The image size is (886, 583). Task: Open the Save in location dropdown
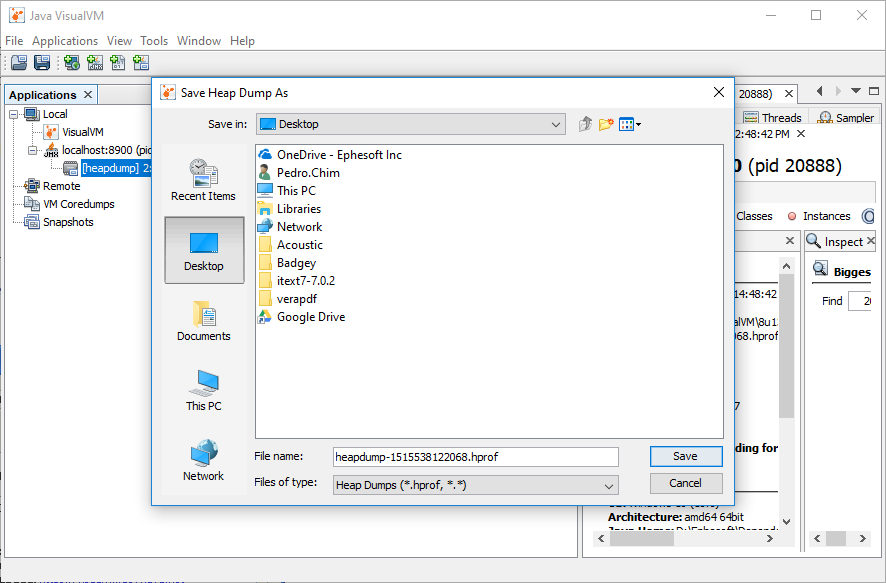click(411, 124)
